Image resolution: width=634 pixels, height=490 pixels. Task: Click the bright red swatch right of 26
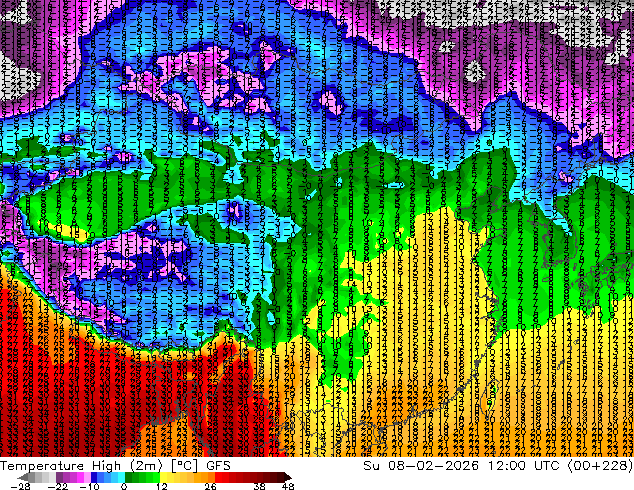pyautogui.click(x=218, y=477)
